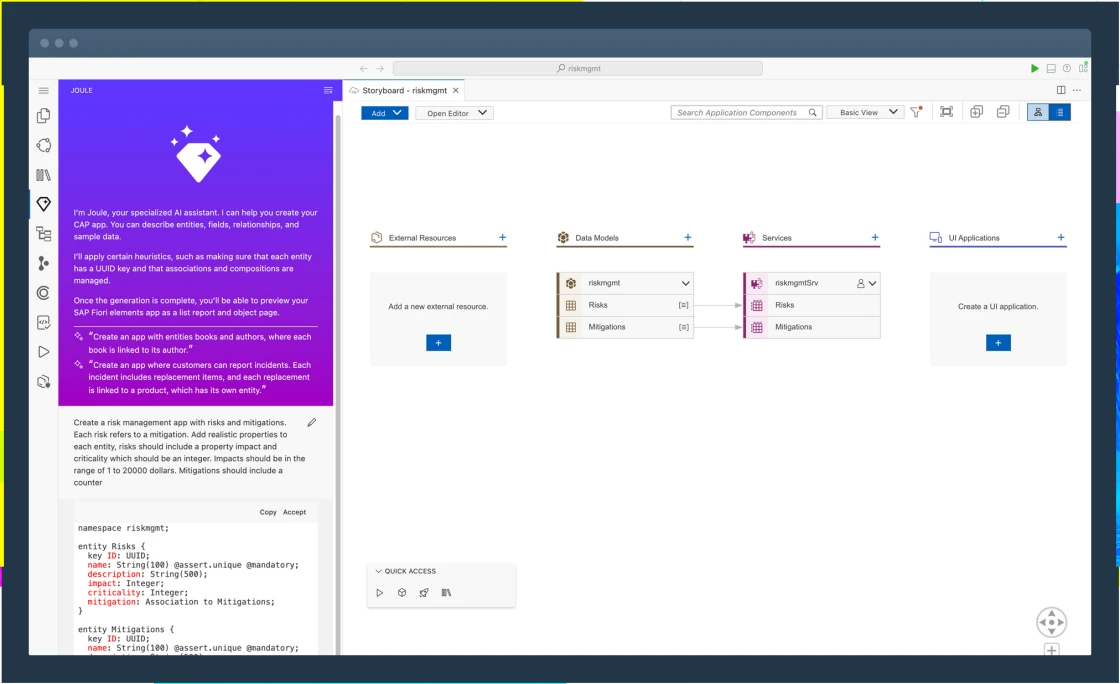The image size is (1120, 684).
Task: Switch to graph diagram view toggle
Action: point(1038,112)
